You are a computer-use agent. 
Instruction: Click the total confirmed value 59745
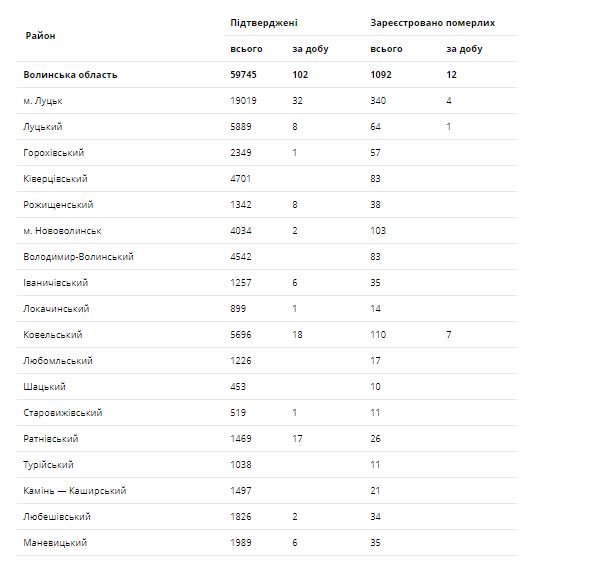[245, 75]
